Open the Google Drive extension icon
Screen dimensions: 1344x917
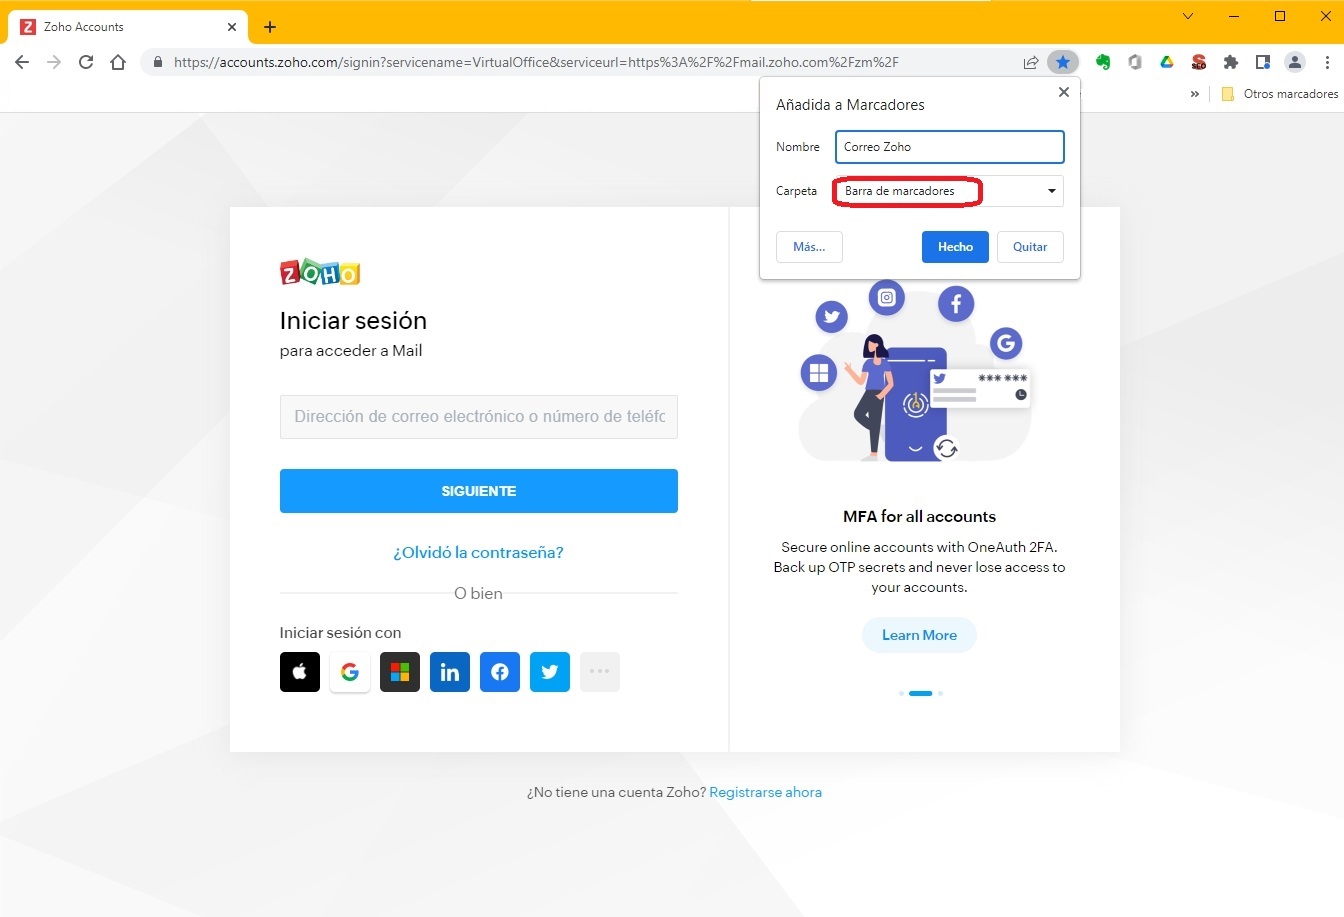pyautogui.click(x=1167, y=62)
